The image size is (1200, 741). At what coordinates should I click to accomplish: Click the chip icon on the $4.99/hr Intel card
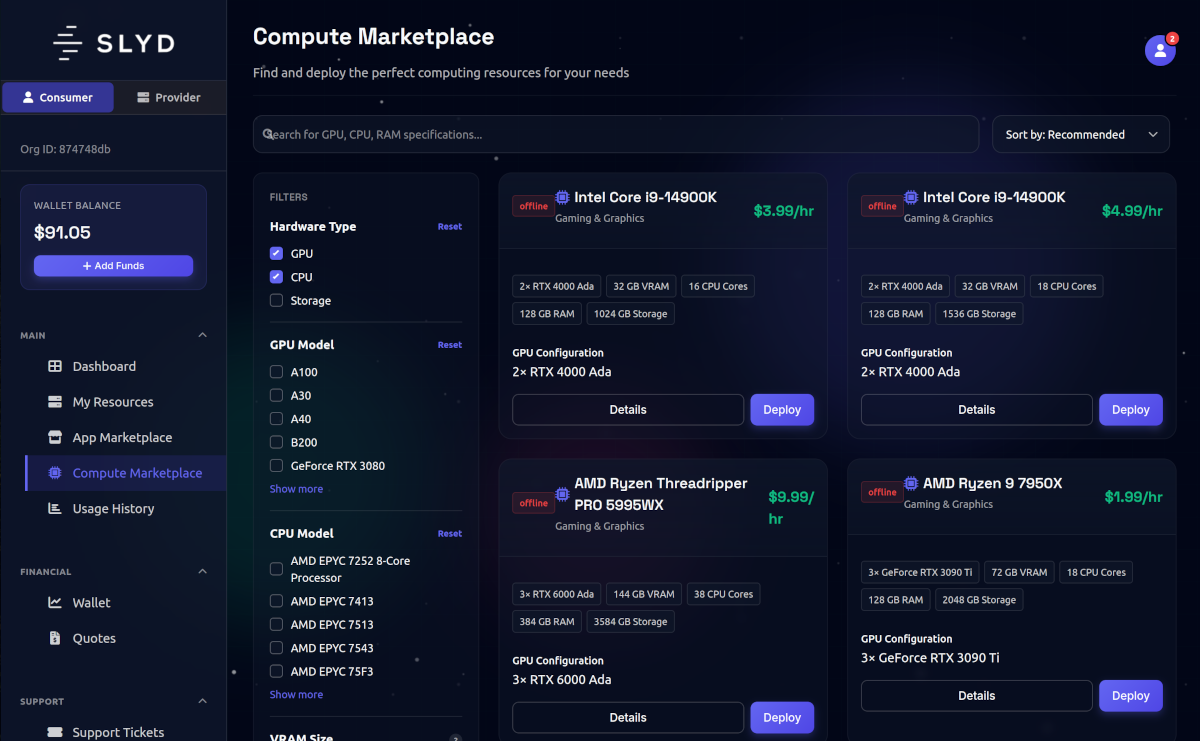pyautogui.click(x=911, y=197)
